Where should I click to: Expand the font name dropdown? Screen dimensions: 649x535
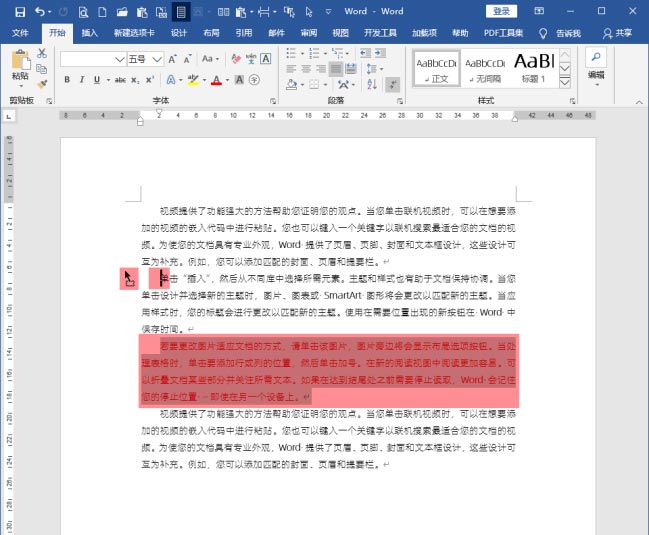(120, 60)
